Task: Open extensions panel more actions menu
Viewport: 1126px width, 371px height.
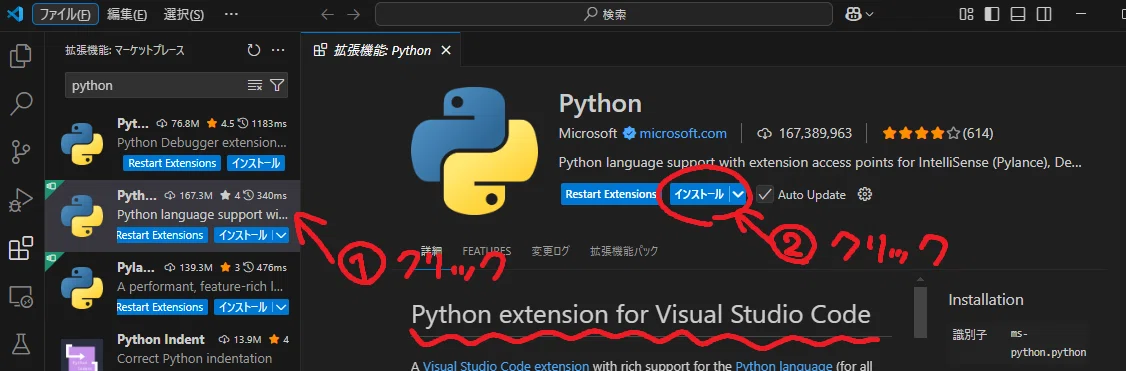Action: tap(279, 50)
